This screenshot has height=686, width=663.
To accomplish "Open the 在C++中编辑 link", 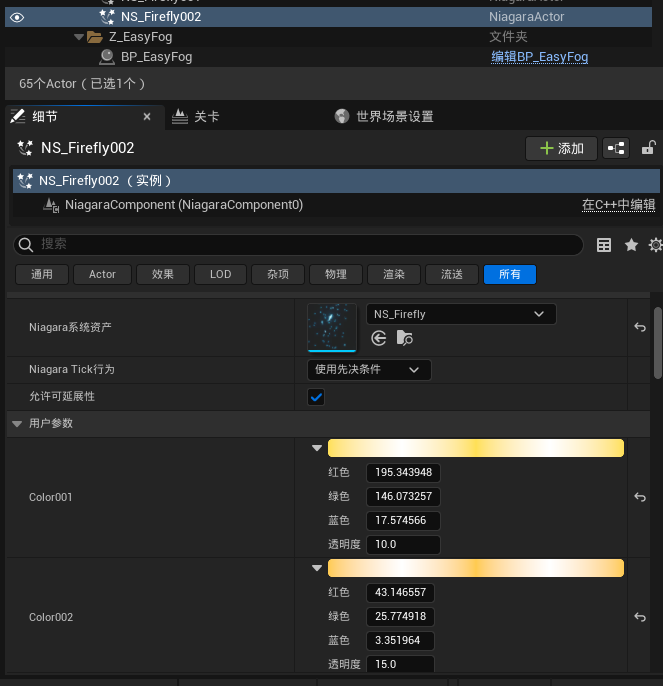I will 618,205.
